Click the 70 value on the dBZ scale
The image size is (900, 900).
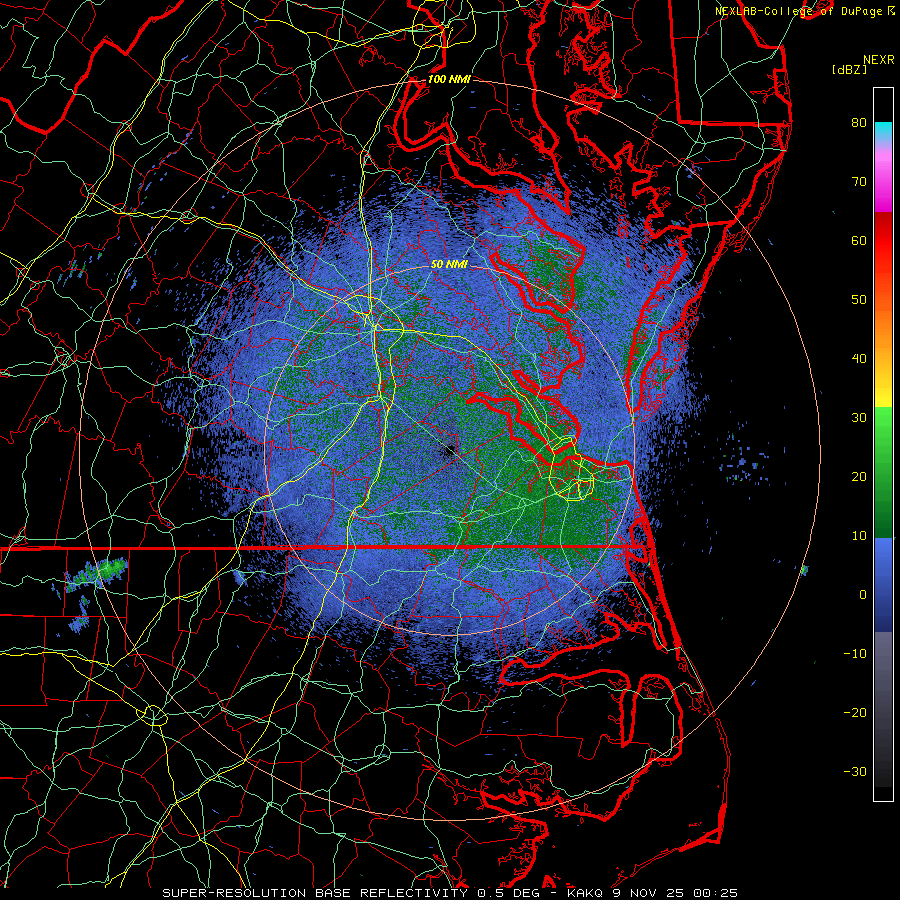[859, 182]
